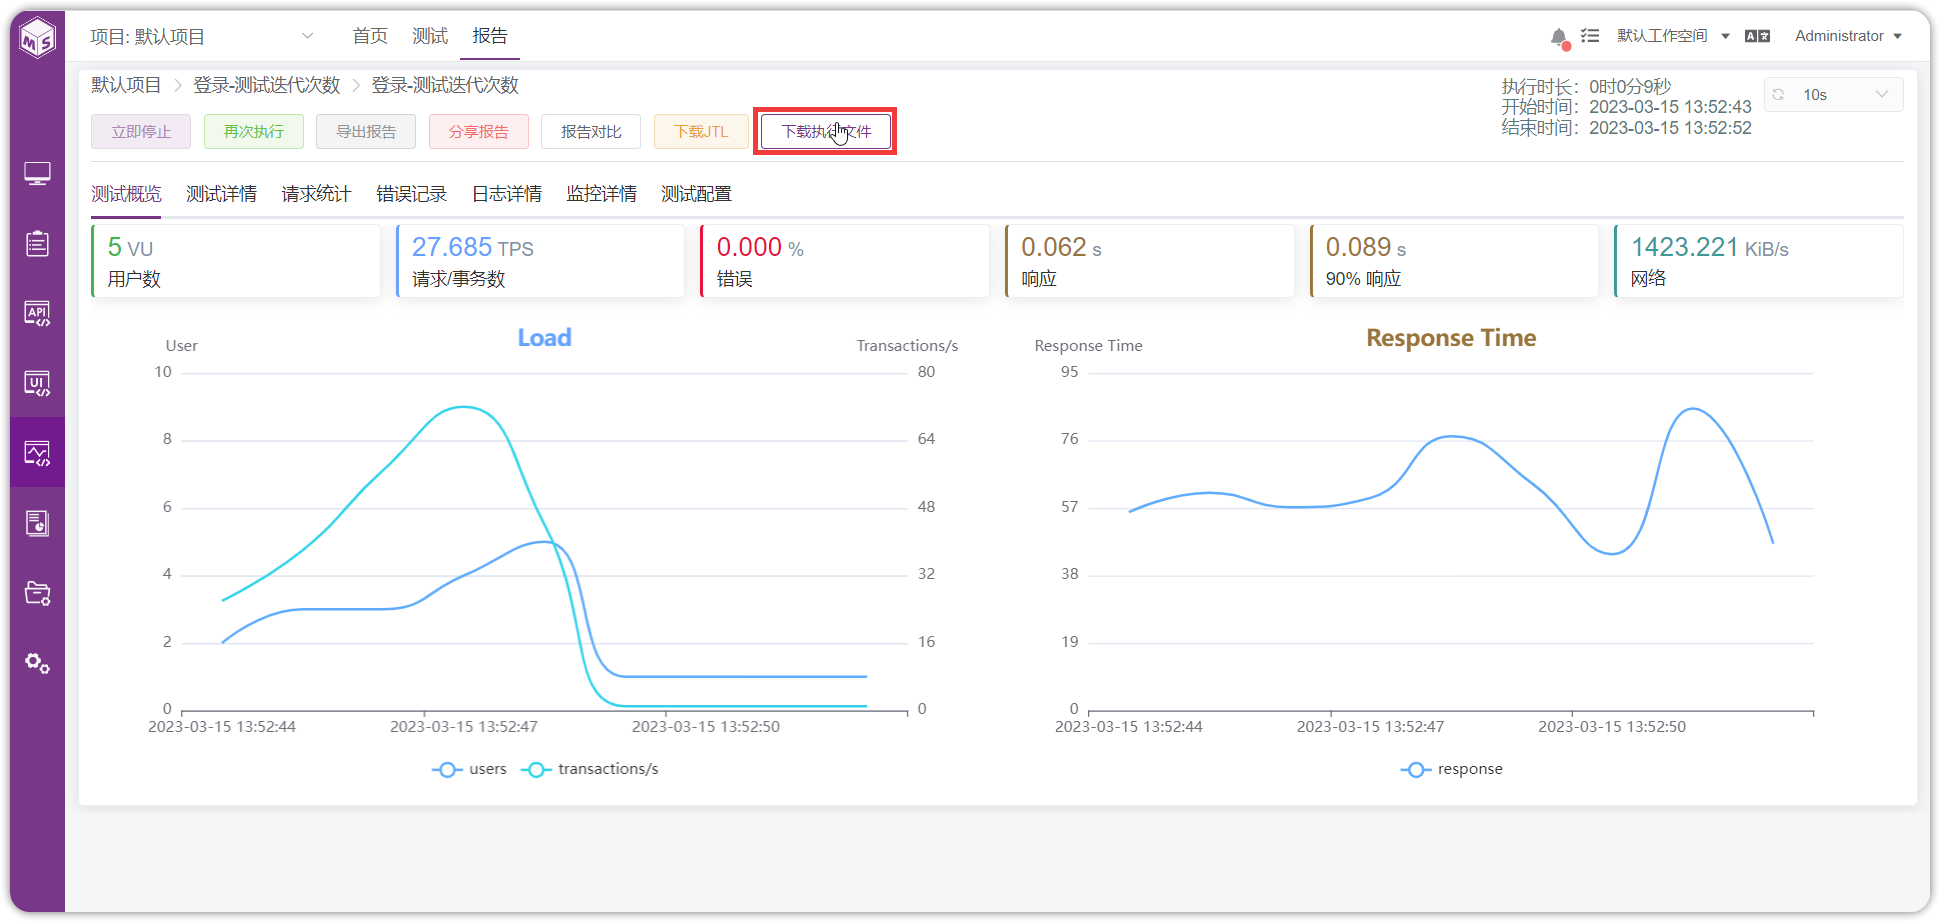The image size is (1940, 922).
Task: Open the 默认工作空间 workspace dropdown
Action: point(1673,36)
